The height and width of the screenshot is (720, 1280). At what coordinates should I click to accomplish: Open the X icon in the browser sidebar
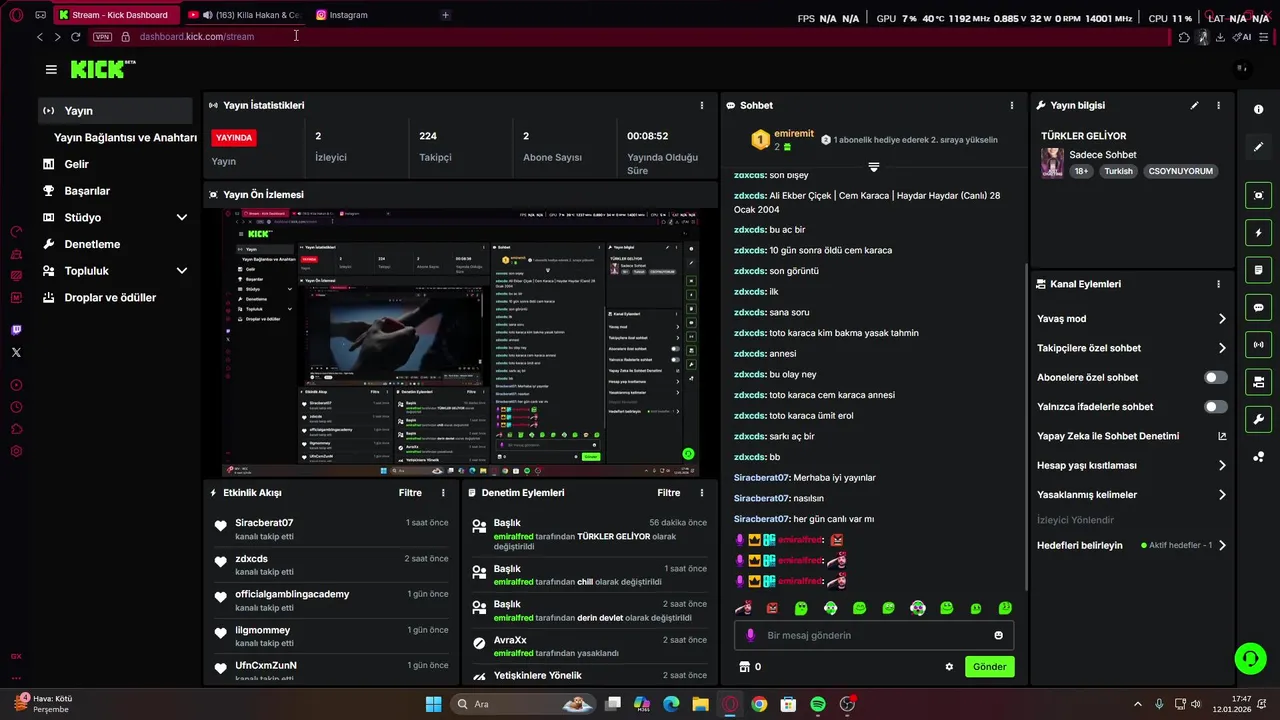coord(16,352)
